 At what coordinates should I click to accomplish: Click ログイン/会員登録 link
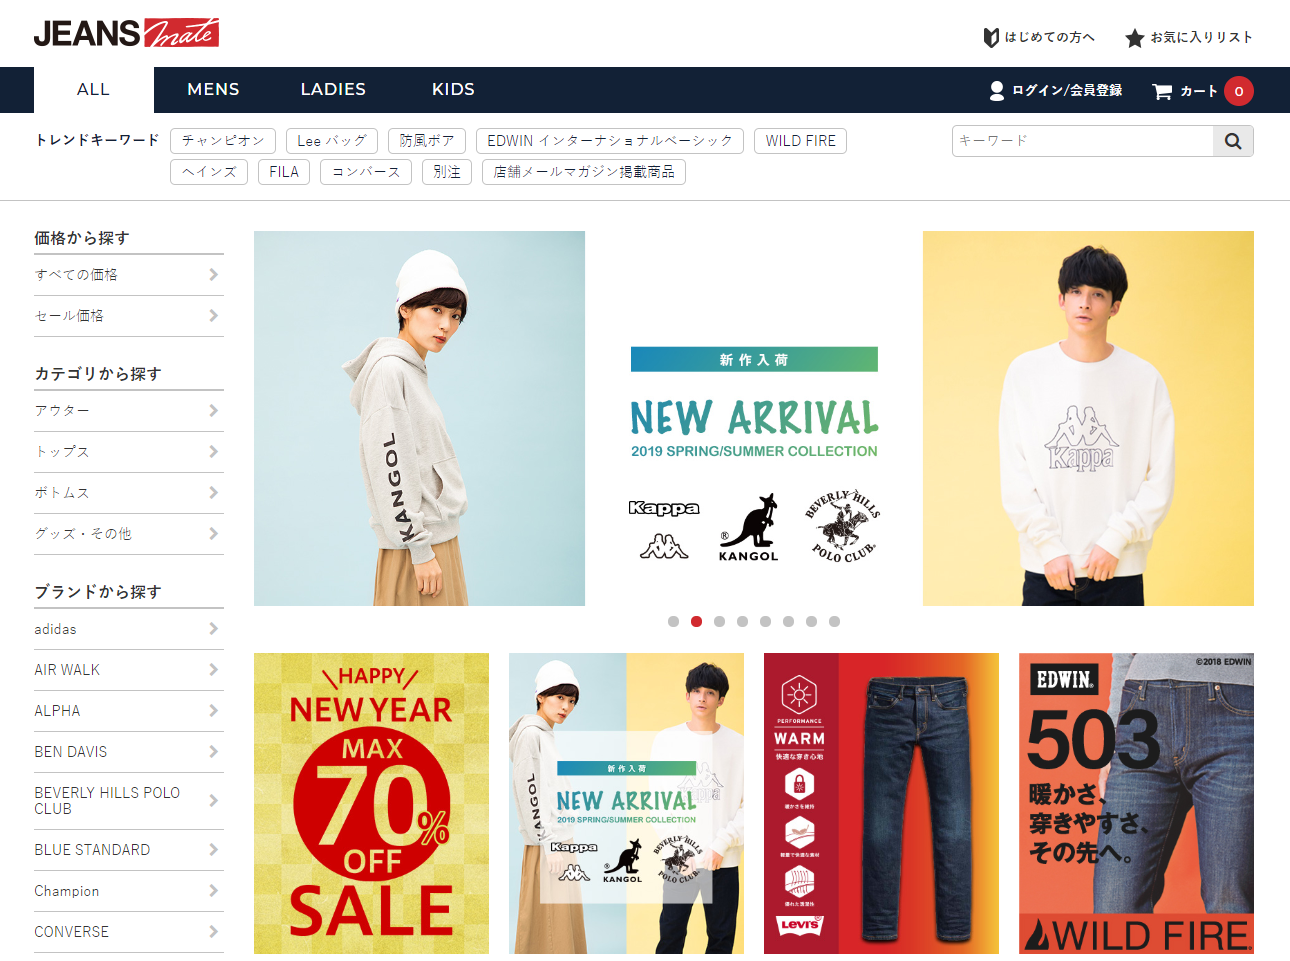pos(1067,90)
